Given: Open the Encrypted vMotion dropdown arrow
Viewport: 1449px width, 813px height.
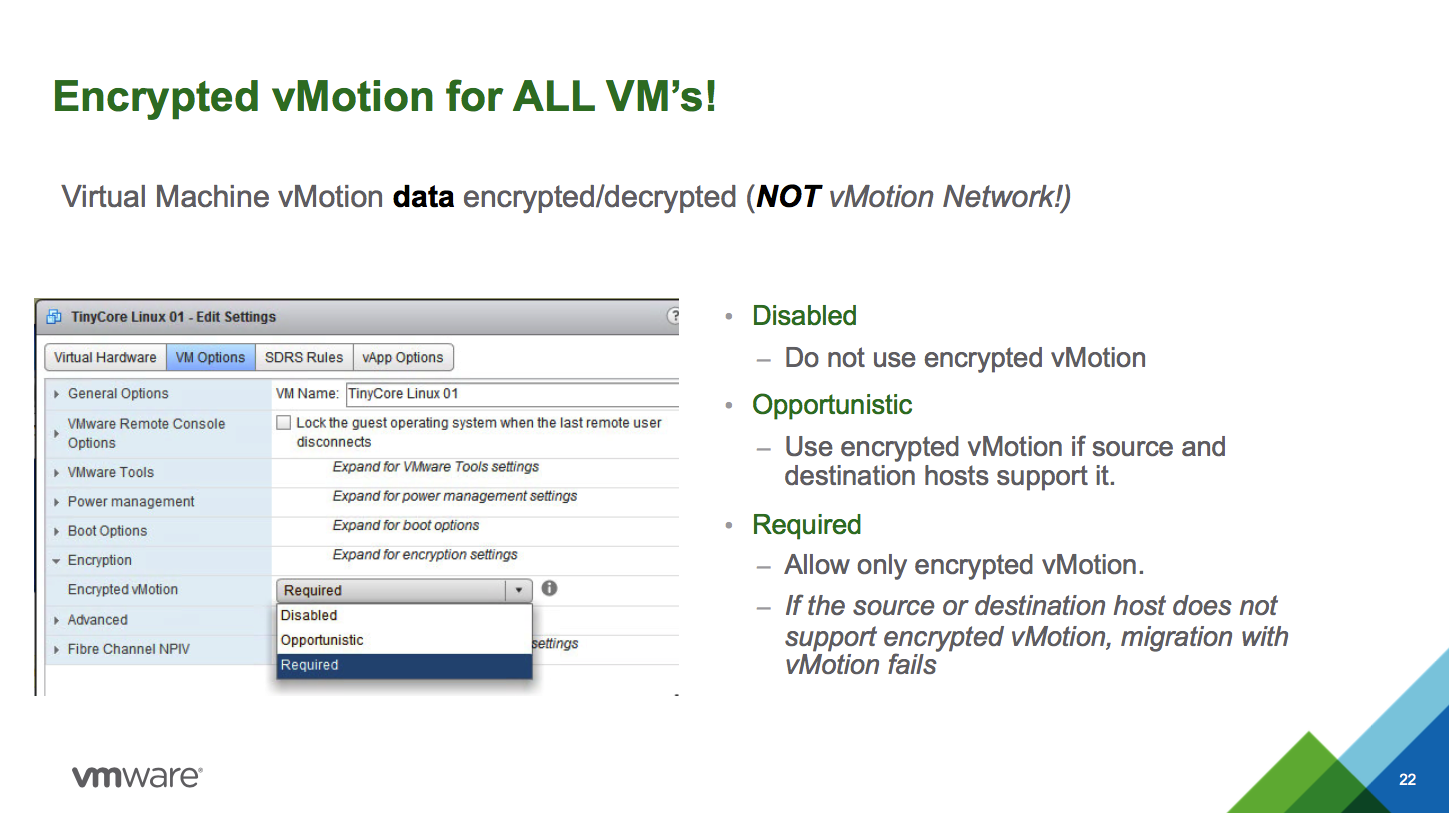Looking at the screenshot, I should (518, 590).
